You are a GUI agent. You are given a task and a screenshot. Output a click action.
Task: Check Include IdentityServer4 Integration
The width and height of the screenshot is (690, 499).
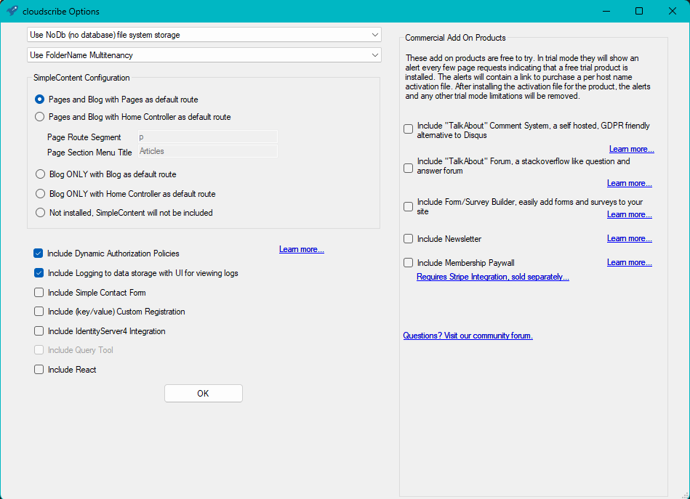[39, 331]
